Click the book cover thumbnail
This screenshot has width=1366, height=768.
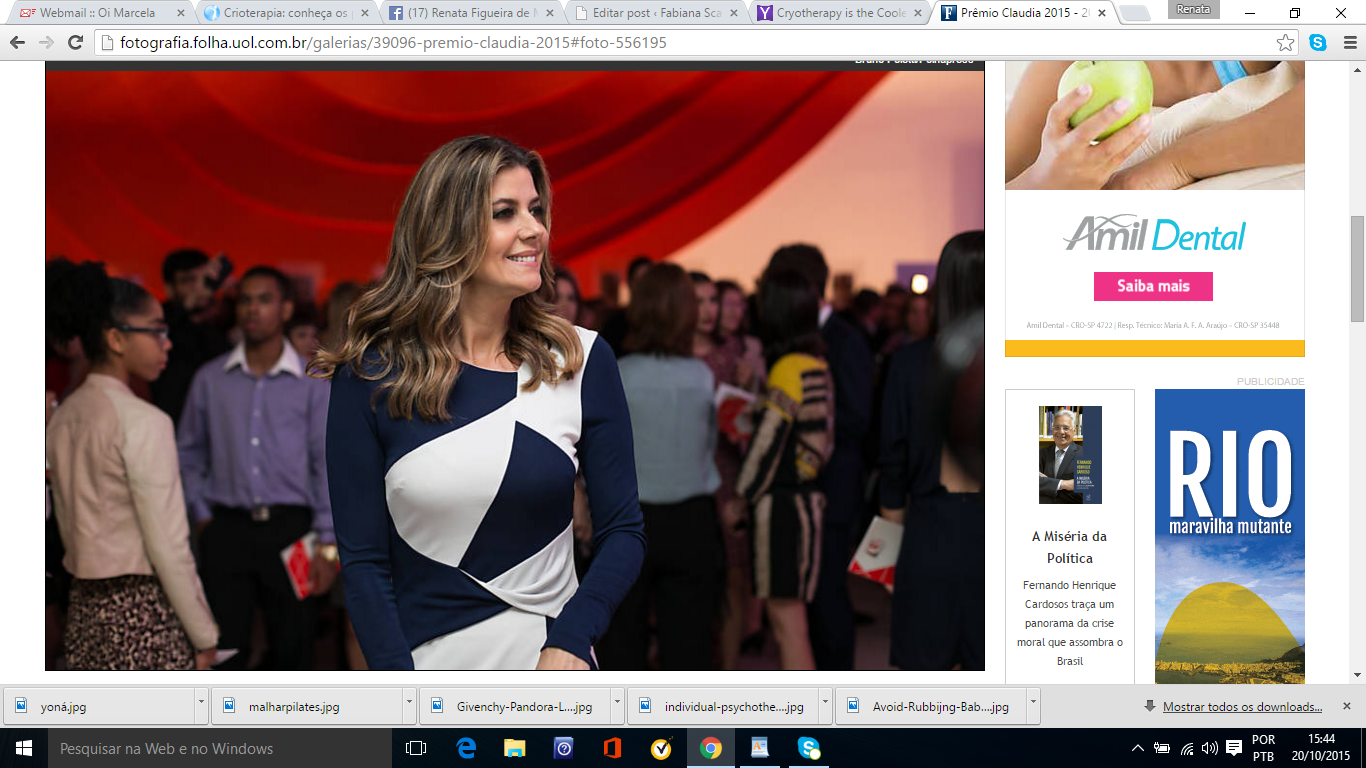coord(1070,455)
